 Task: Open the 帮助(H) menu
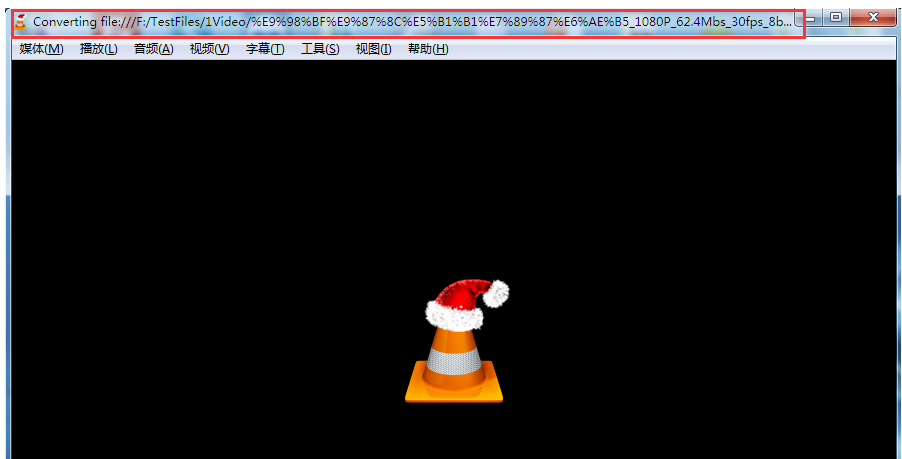pos(428,49)
